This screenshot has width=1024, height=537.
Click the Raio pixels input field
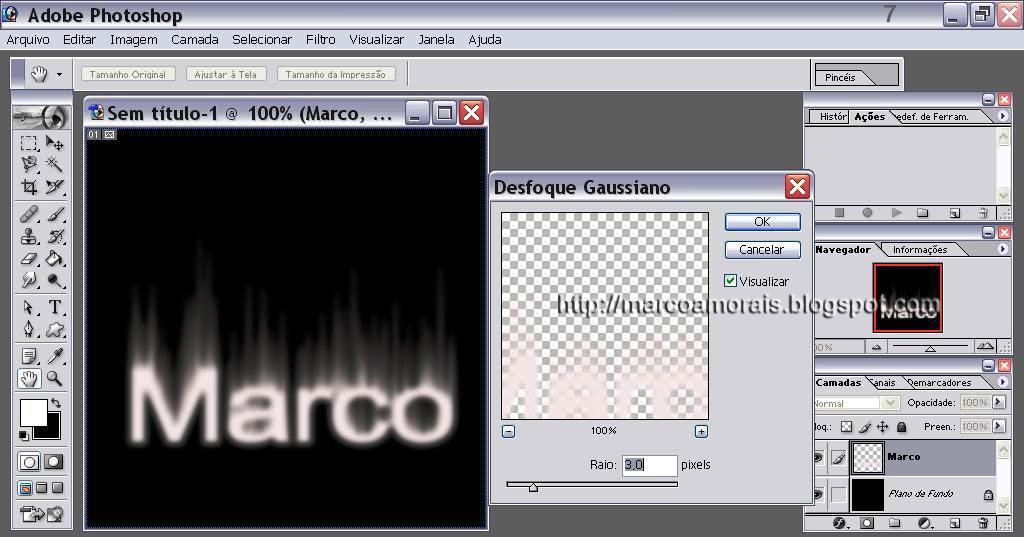(649, 465)
